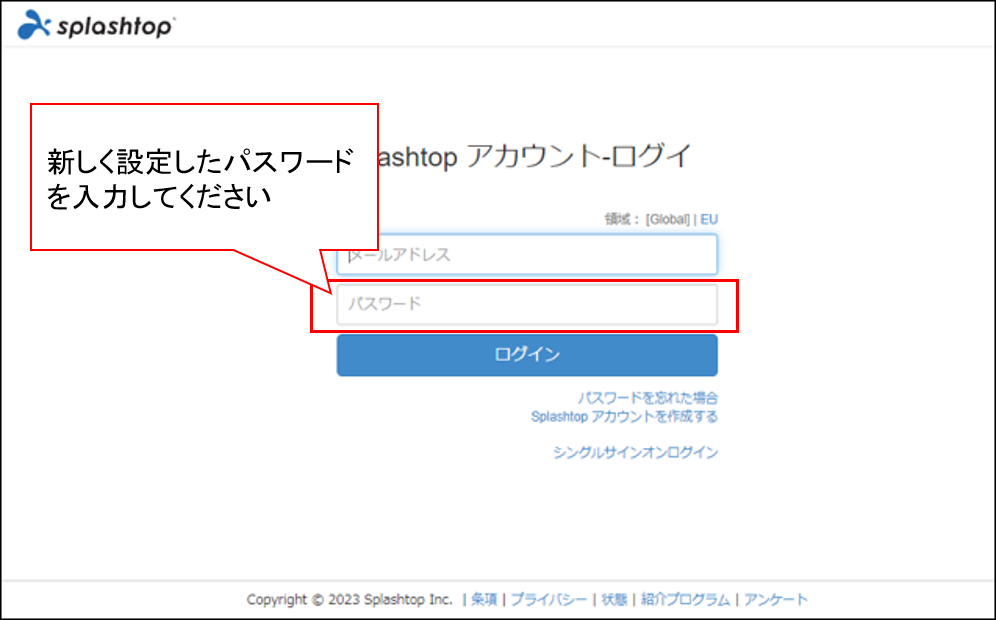Click the 領域 label text
Image resolution: width=996 pixels, height=620 pixels.
617,219
